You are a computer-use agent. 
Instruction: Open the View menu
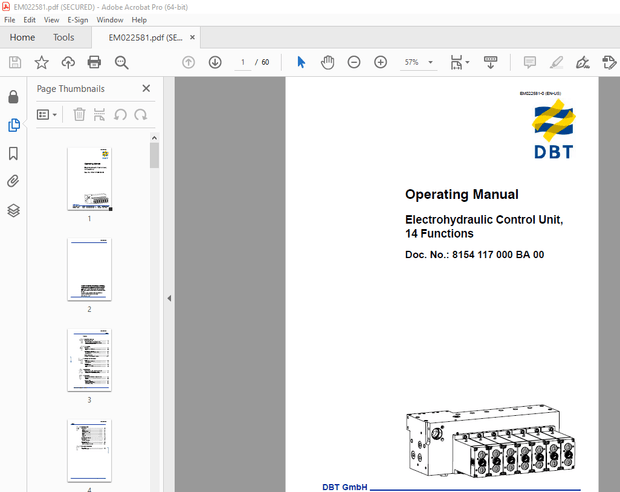(51, 20)
